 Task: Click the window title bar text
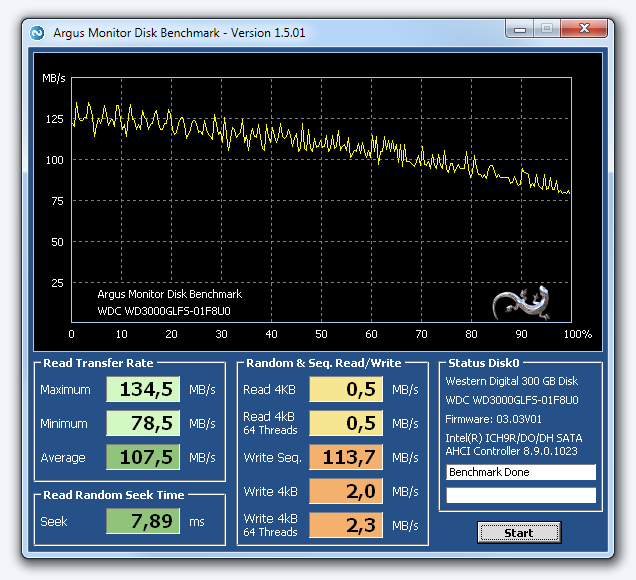pos(180,32)
